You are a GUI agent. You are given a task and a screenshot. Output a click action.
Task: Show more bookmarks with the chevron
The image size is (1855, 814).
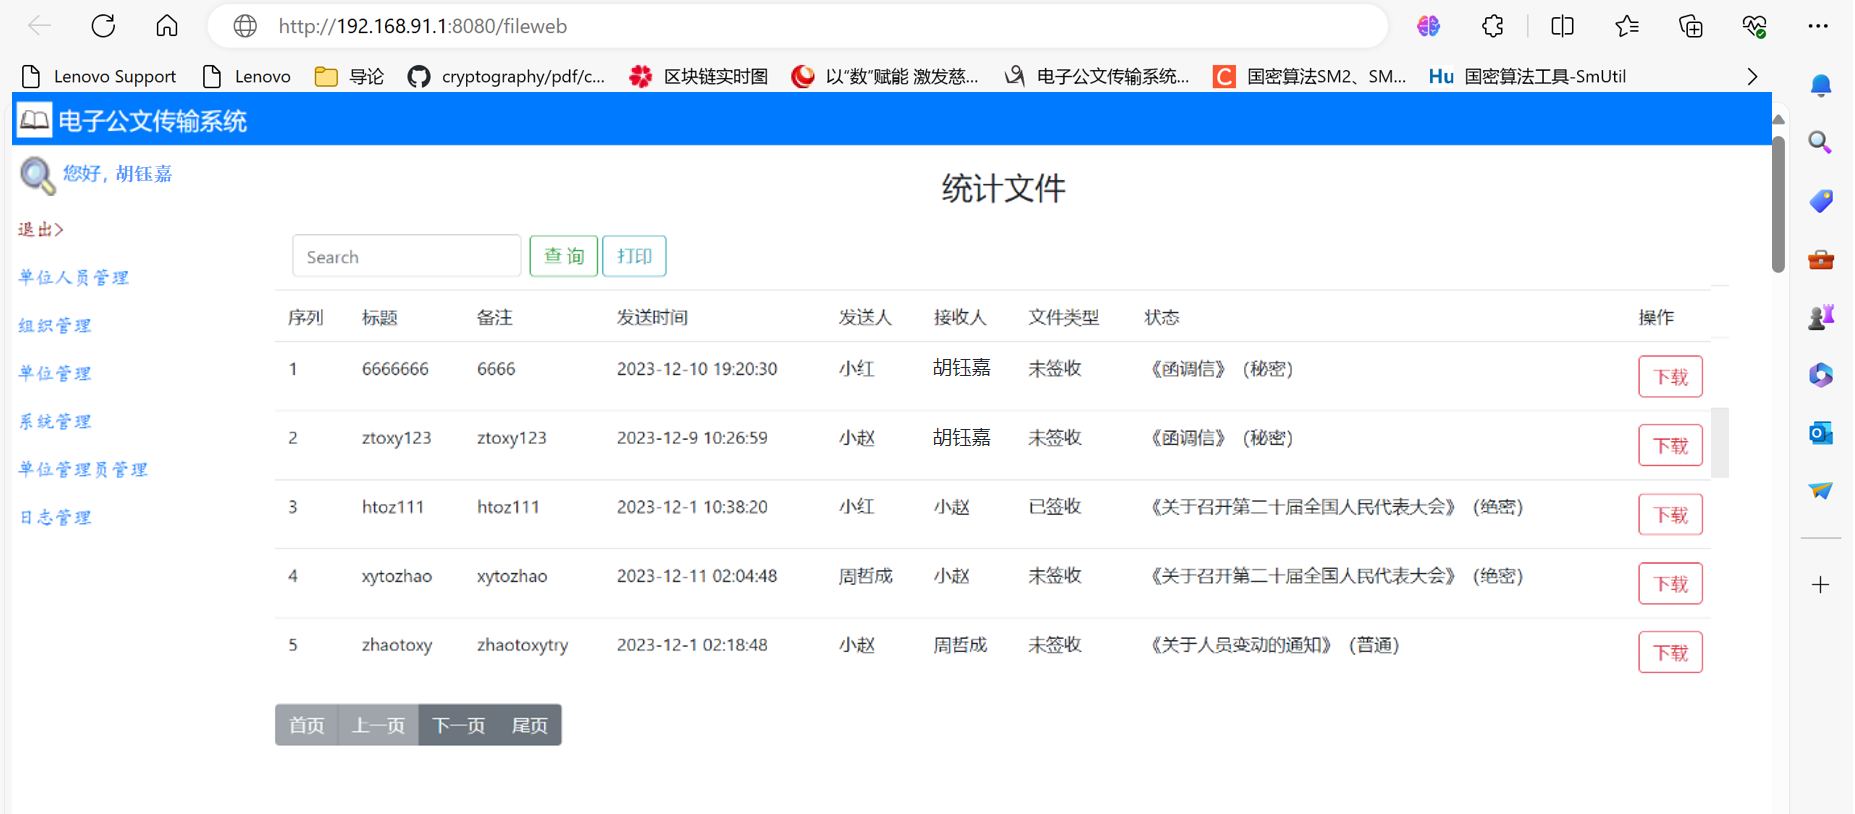point(1752,77)
